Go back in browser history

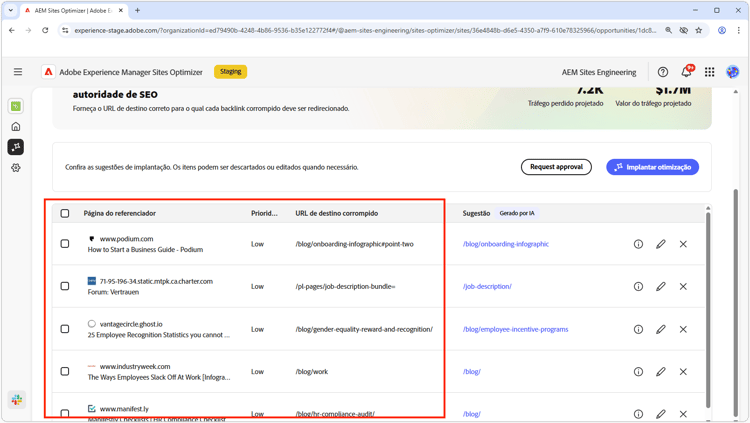coord(12,30)
